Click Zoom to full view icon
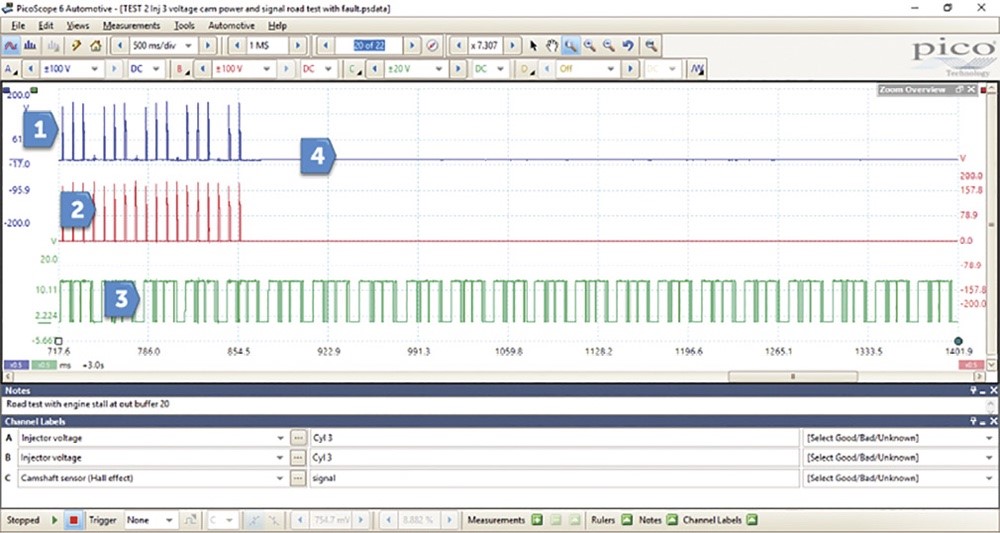 651,46
